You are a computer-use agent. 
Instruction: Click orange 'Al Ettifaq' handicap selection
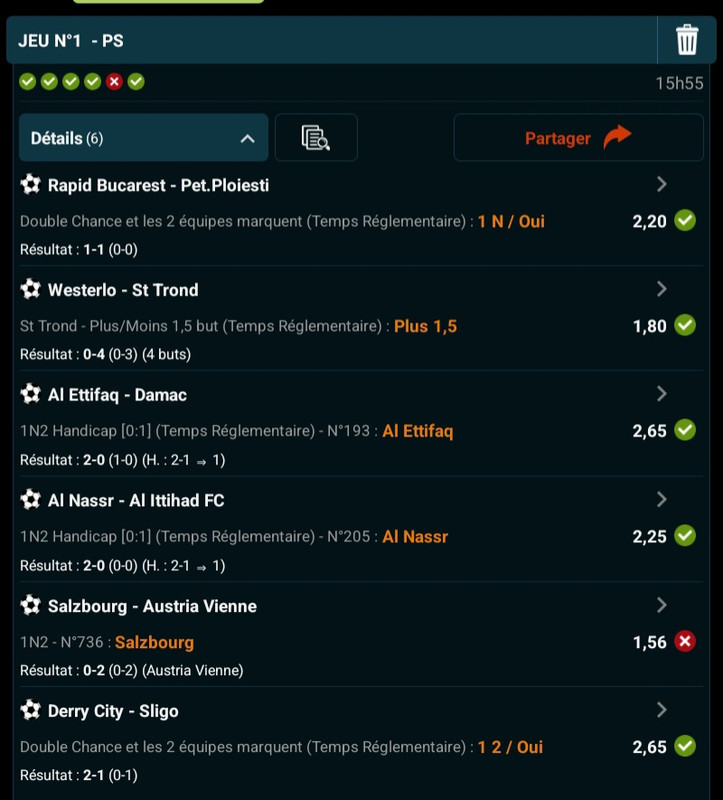coord(417,431)
